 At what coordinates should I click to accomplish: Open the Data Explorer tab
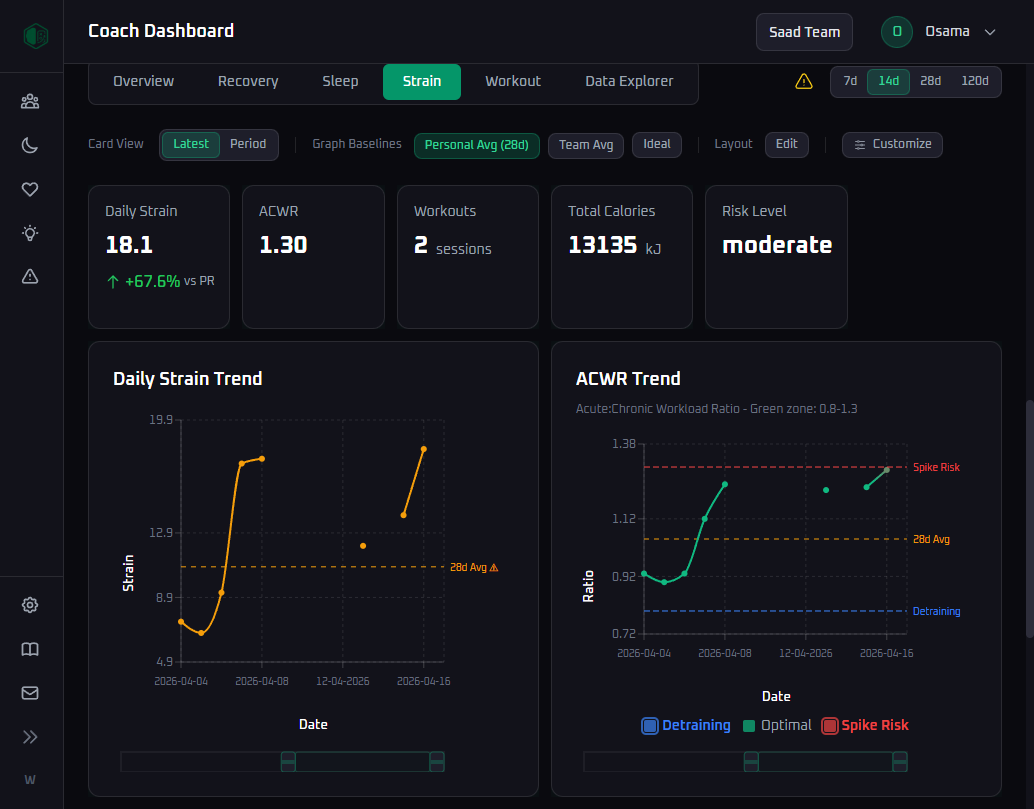point(629,82)
